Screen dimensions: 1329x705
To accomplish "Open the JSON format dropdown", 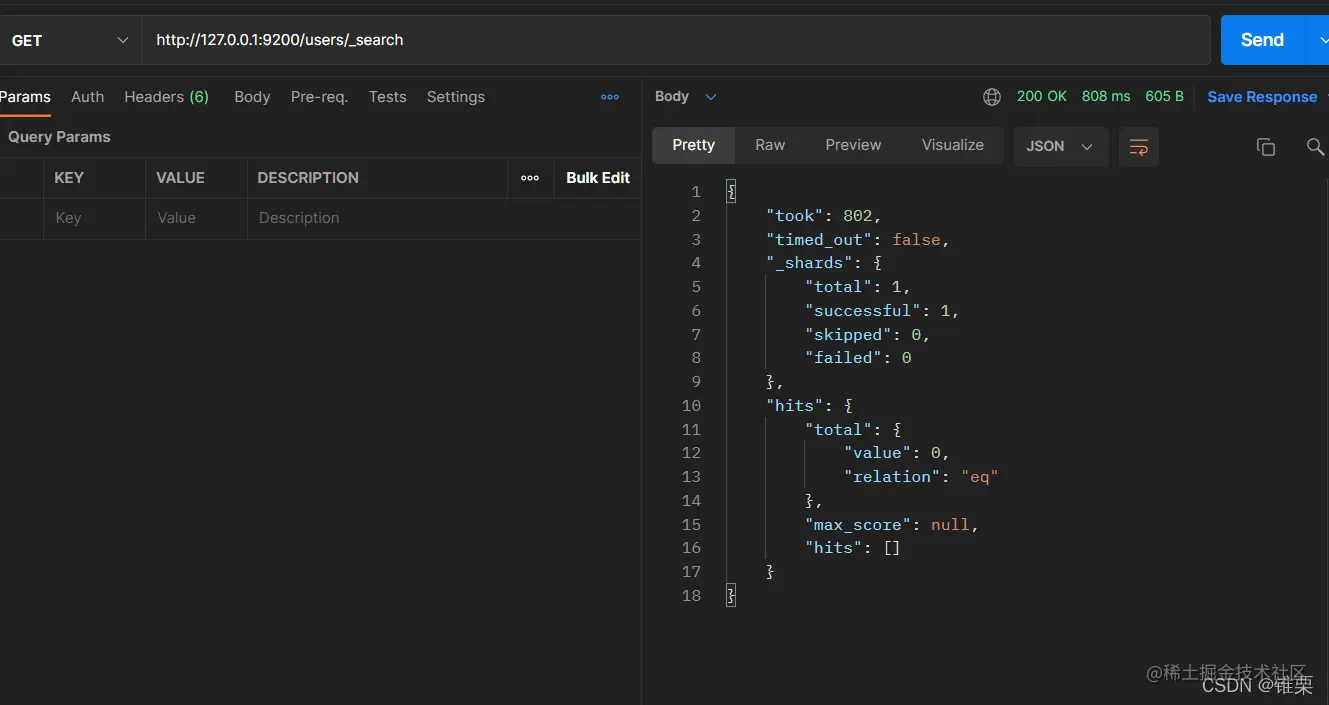I will pyautogui.click(x=1060, y=146).
